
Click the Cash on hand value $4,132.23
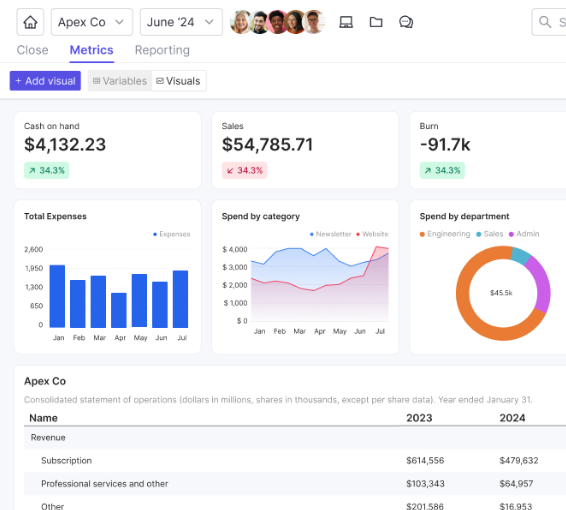pyautogui.click(x=65, y=144)
